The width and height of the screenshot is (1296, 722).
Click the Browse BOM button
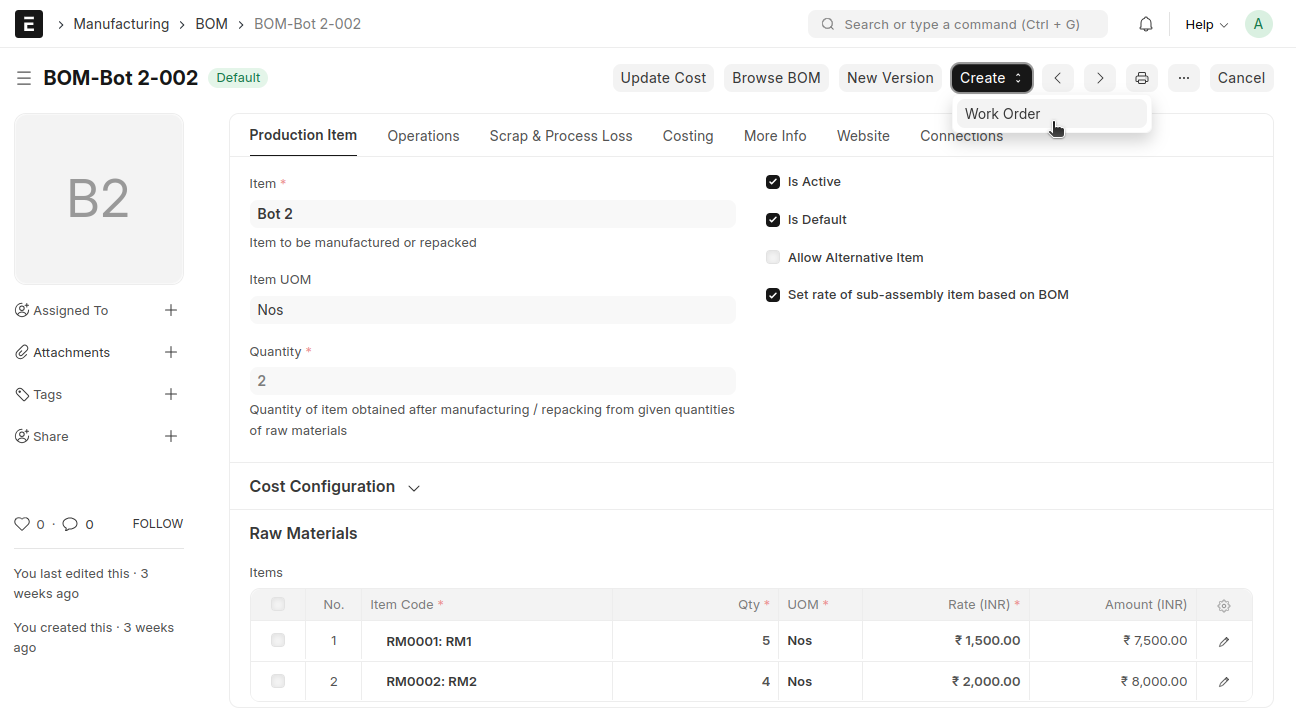(776, 78)
